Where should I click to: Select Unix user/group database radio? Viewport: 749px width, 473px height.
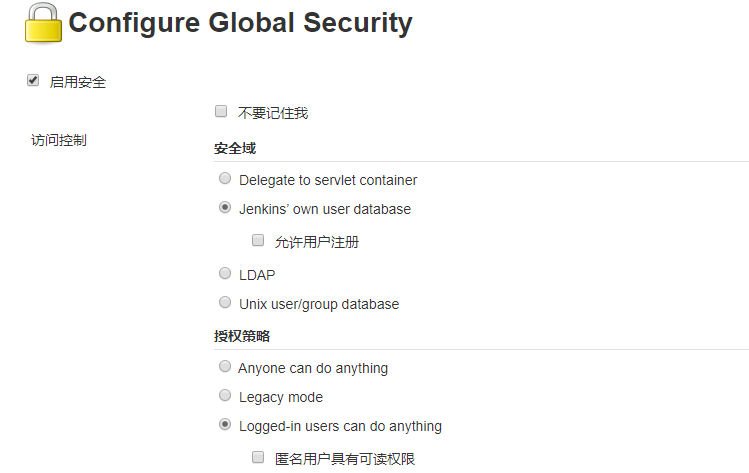[225, 302]
